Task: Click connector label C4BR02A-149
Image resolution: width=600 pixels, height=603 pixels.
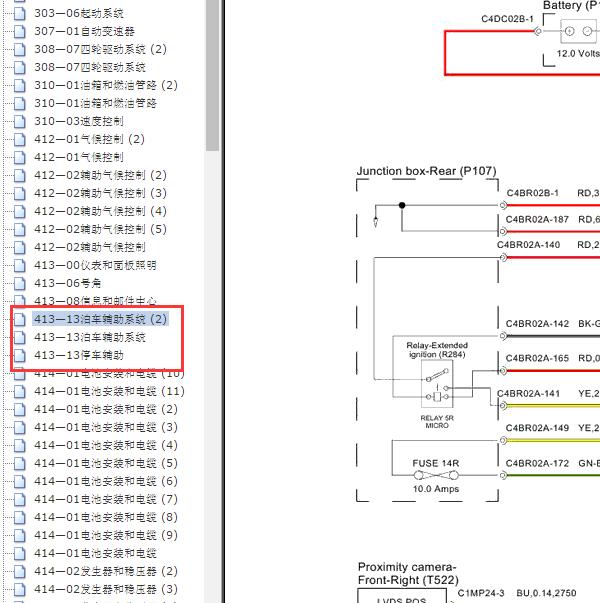Action: click(537, 428)
